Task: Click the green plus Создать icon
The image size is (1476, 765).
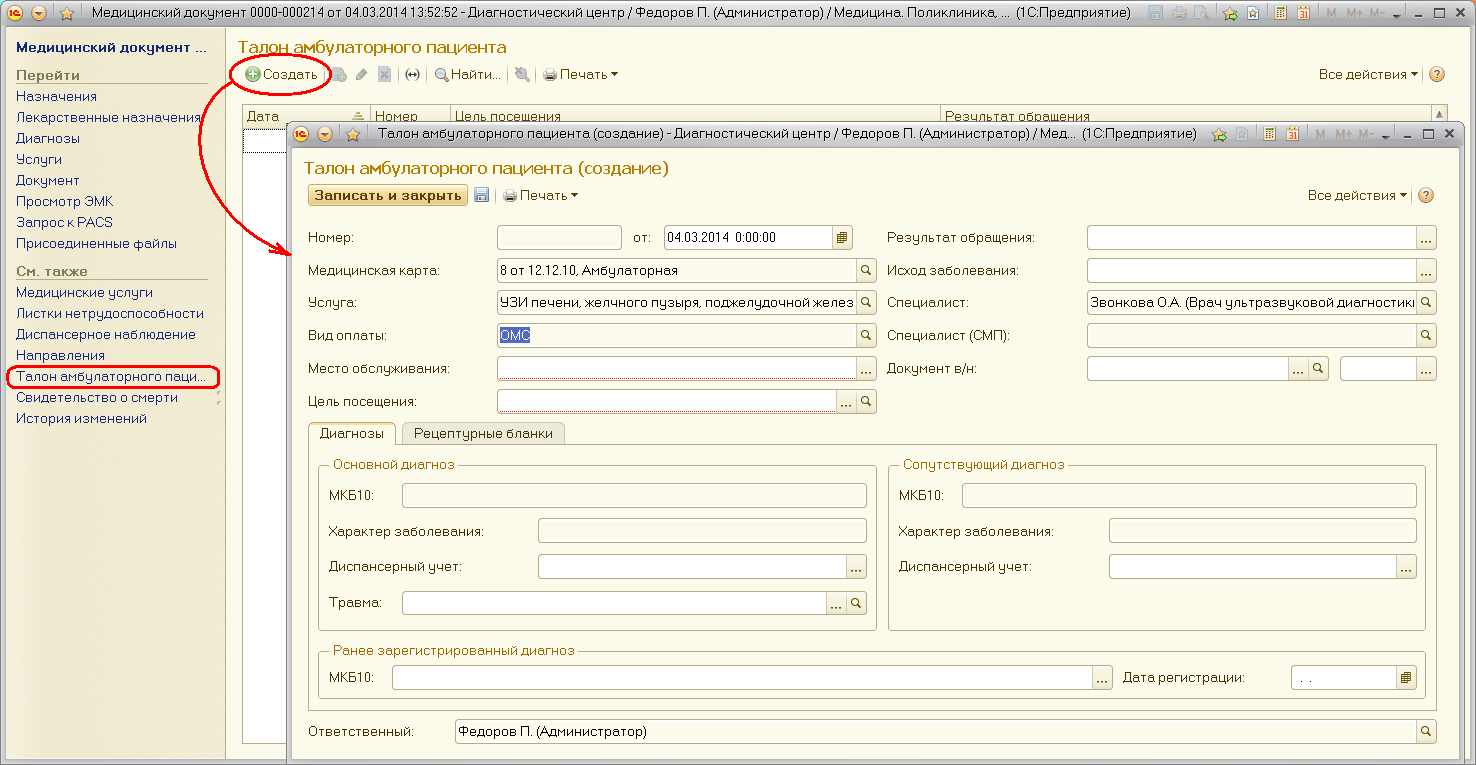Action: point(253,75)
